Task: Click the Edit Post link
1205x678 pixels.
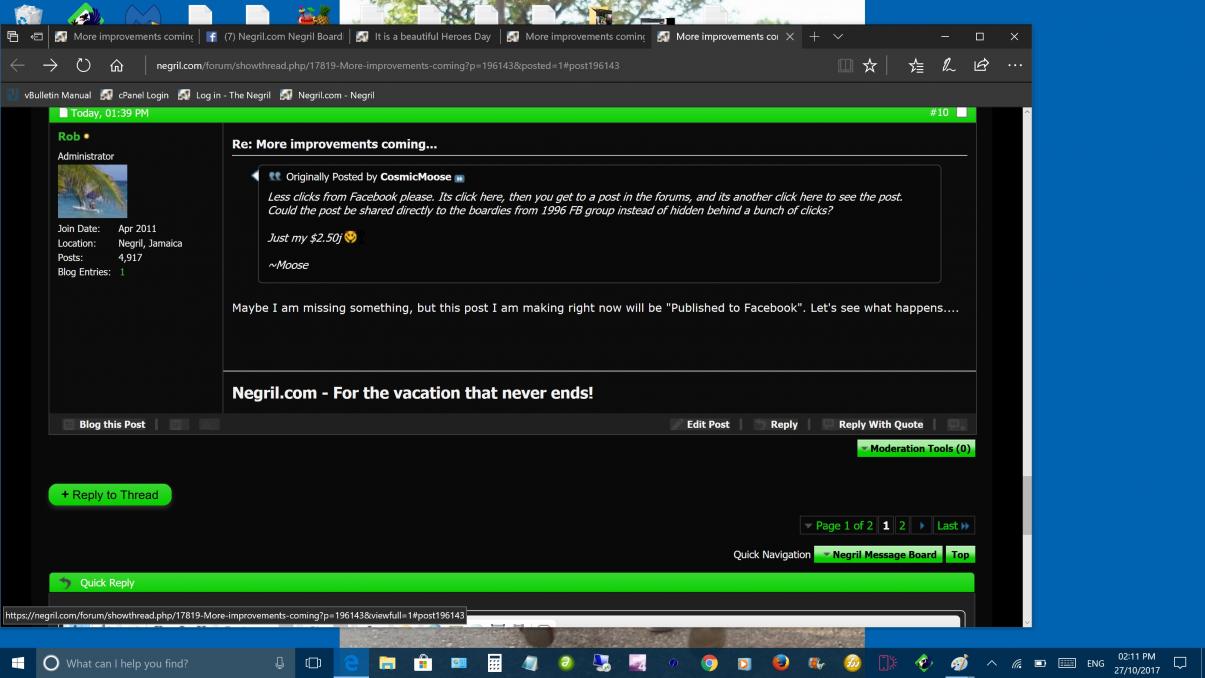Action: pyautogui.click(x=700, y=425)
